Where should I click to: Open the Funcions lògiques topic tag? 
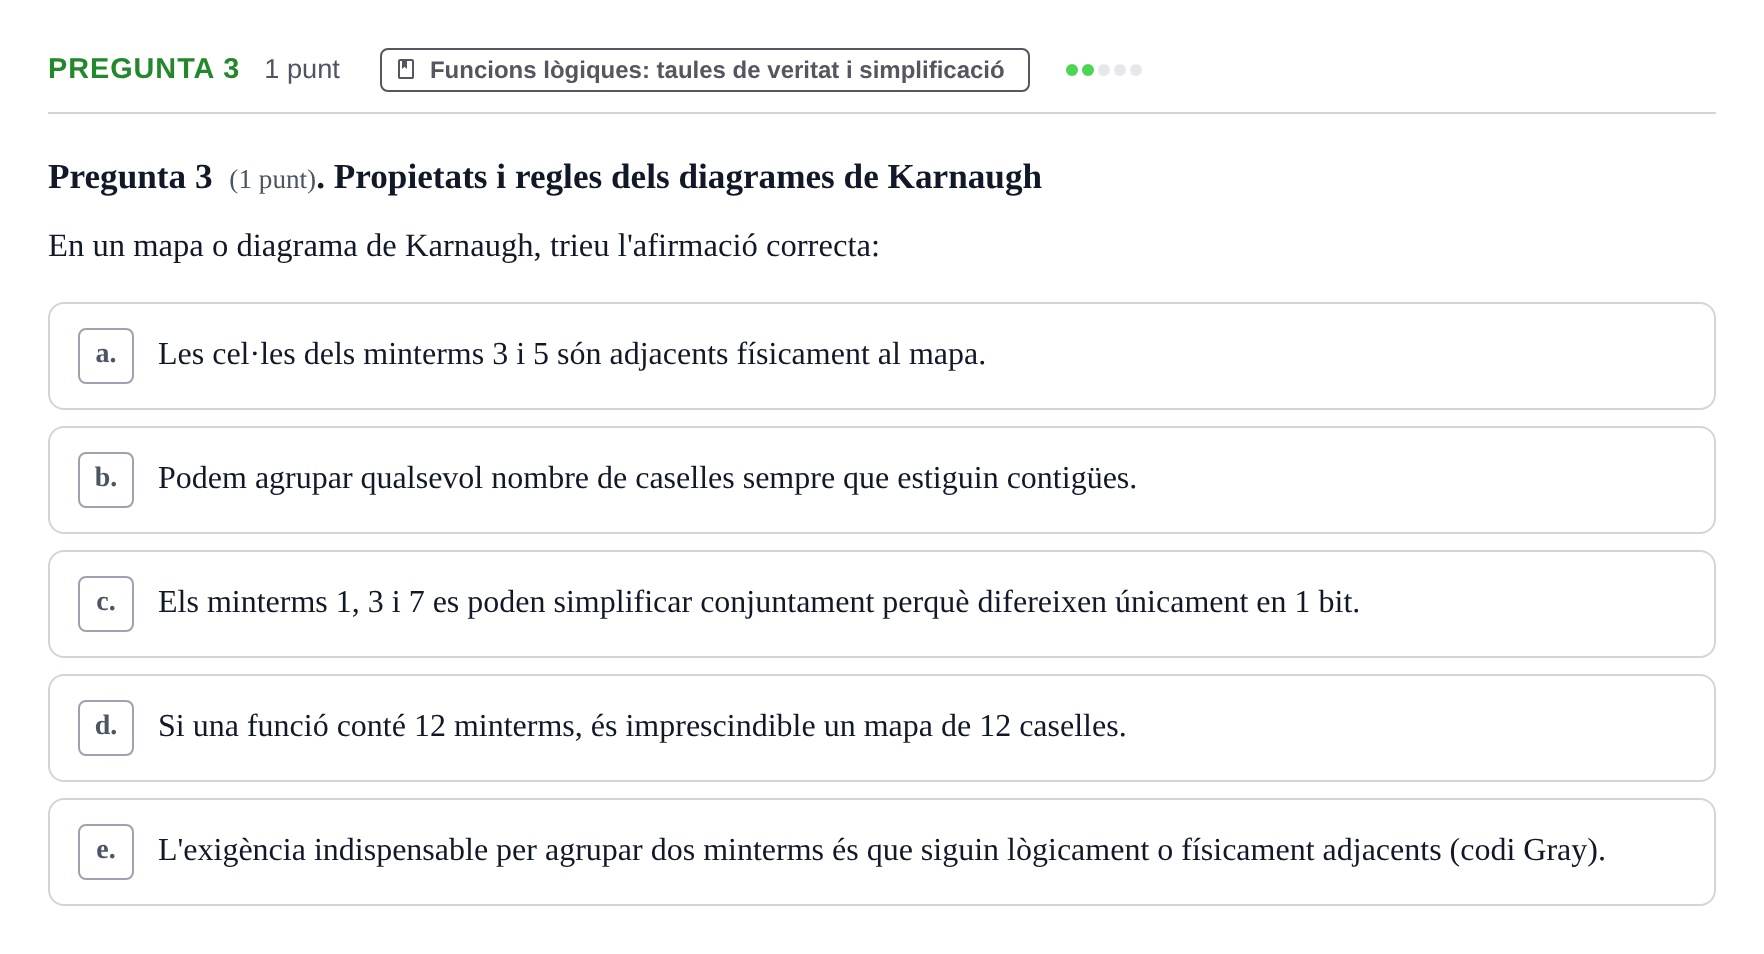704,70
